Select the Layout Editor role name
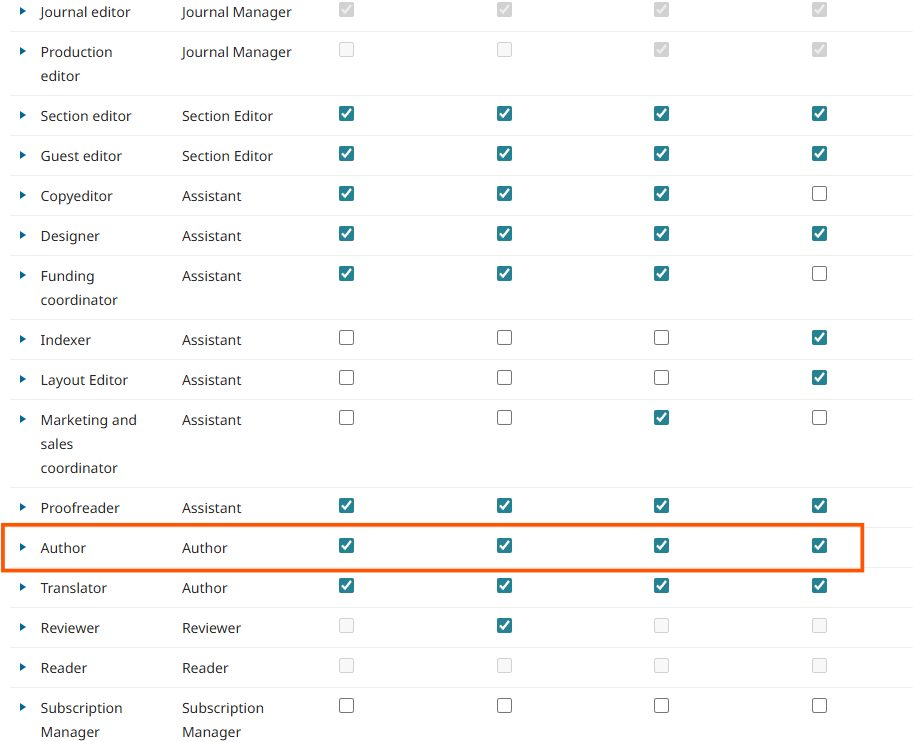 point(84,380)
